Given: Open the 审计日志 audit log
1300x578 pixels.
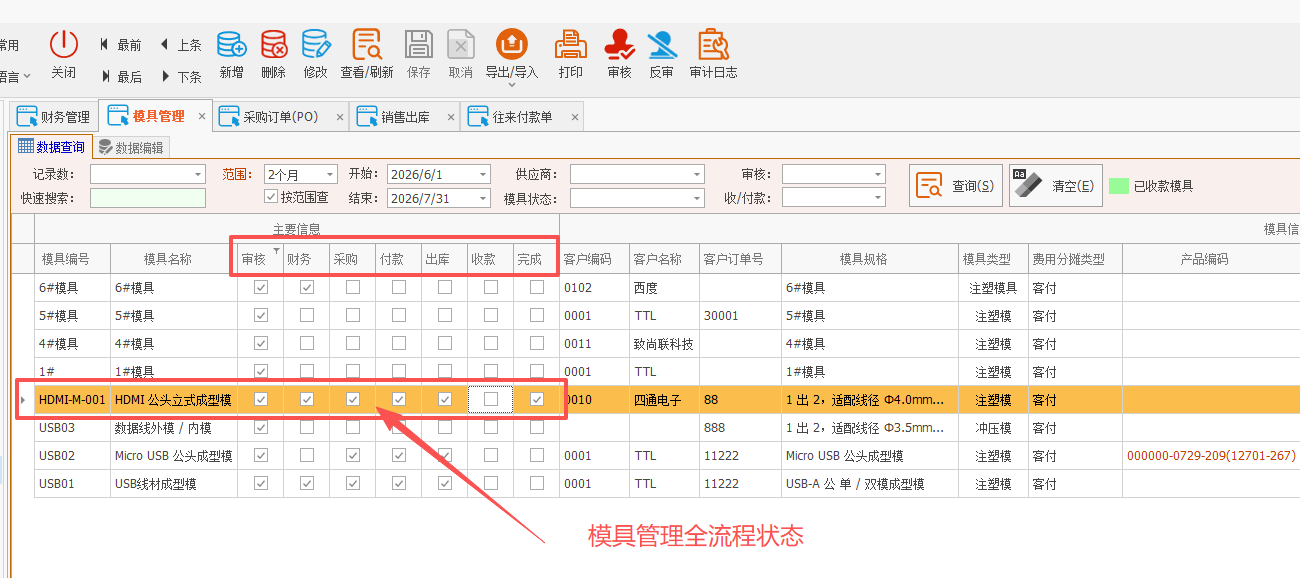Looking at the screenshot, I should coord(713,44).
